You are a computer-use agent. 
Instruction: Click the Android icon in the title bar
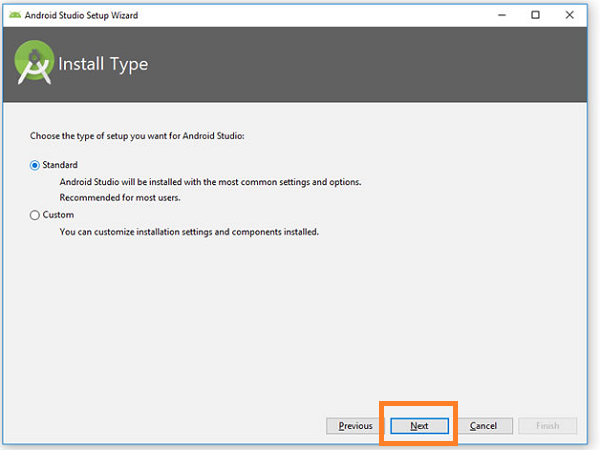pyautogui.click(x=15, y=15)
